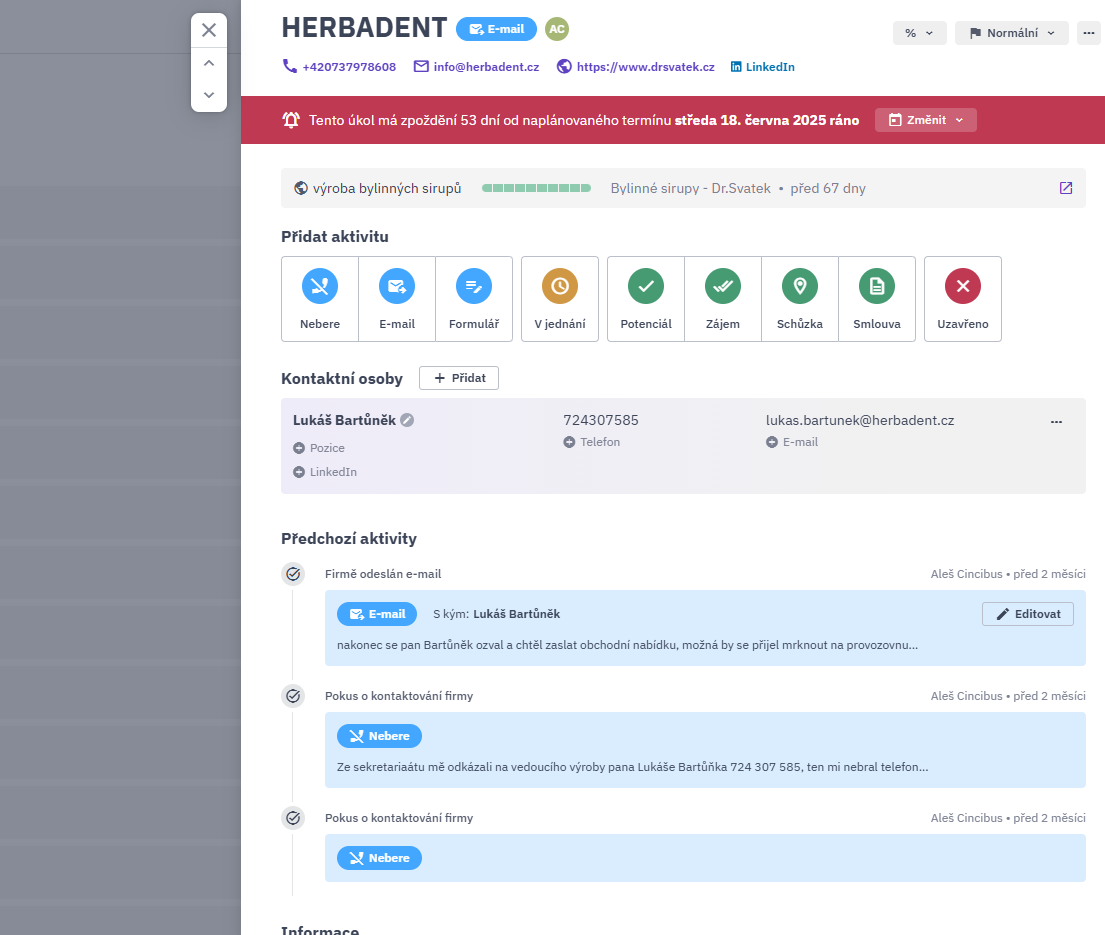Viewport: 1105px width, 935px height.
Task: Click Editovat on the e-mail activity
Action: coord(1027,614)
